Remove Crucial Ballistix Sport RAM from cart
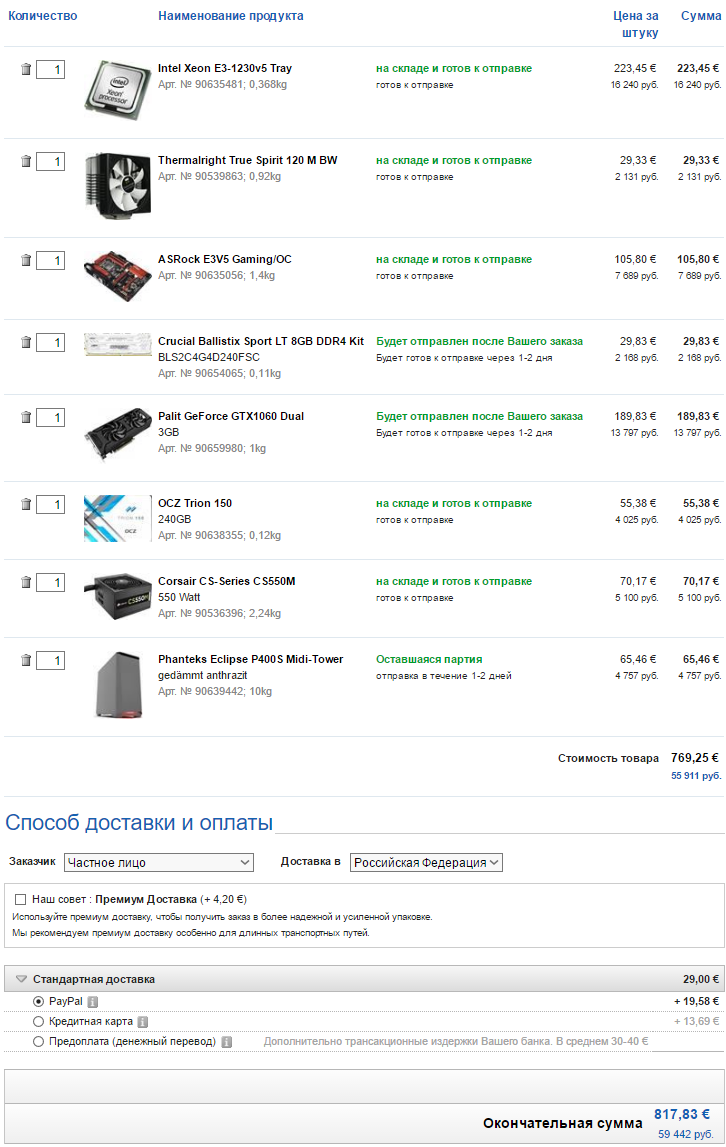 coord(26,342)
